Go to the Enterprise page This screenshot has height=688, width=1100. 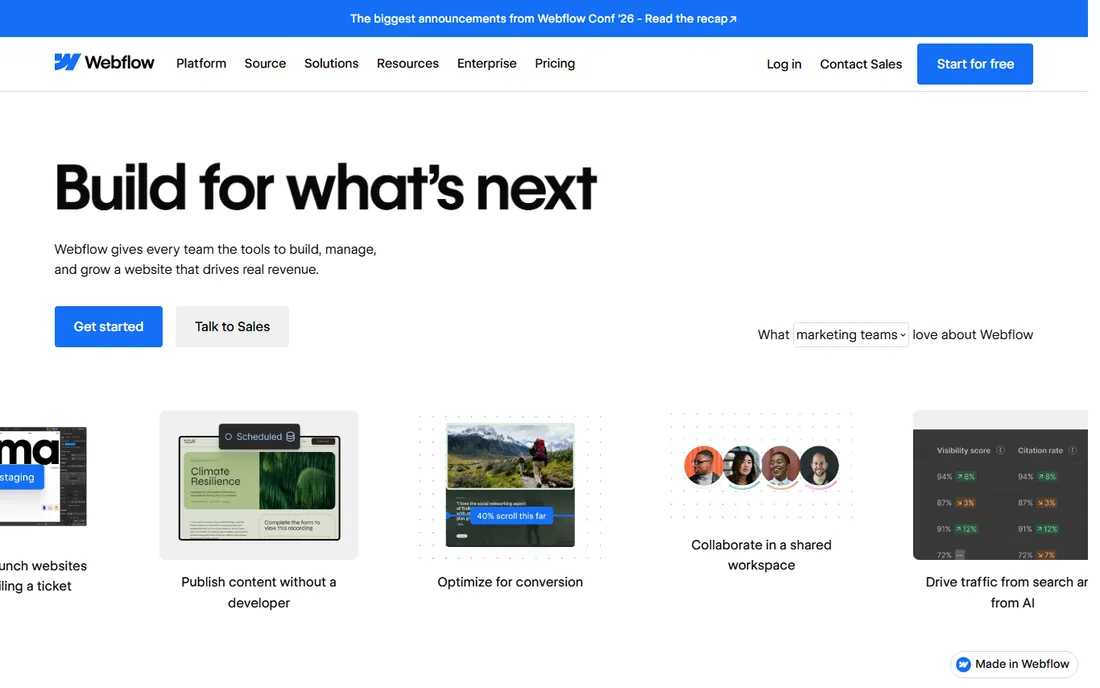(x=487, y=63)
